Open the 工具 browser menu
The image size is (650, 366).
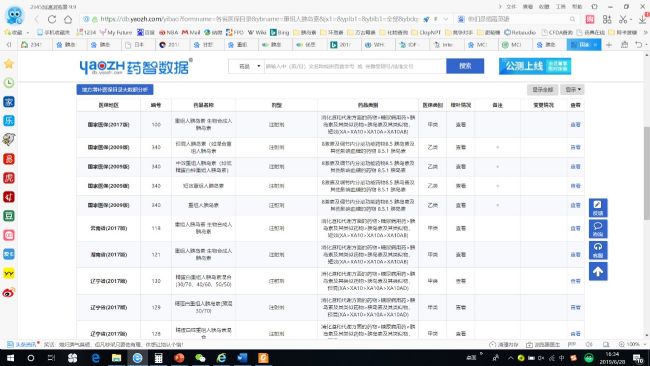[x=561, y=7]
